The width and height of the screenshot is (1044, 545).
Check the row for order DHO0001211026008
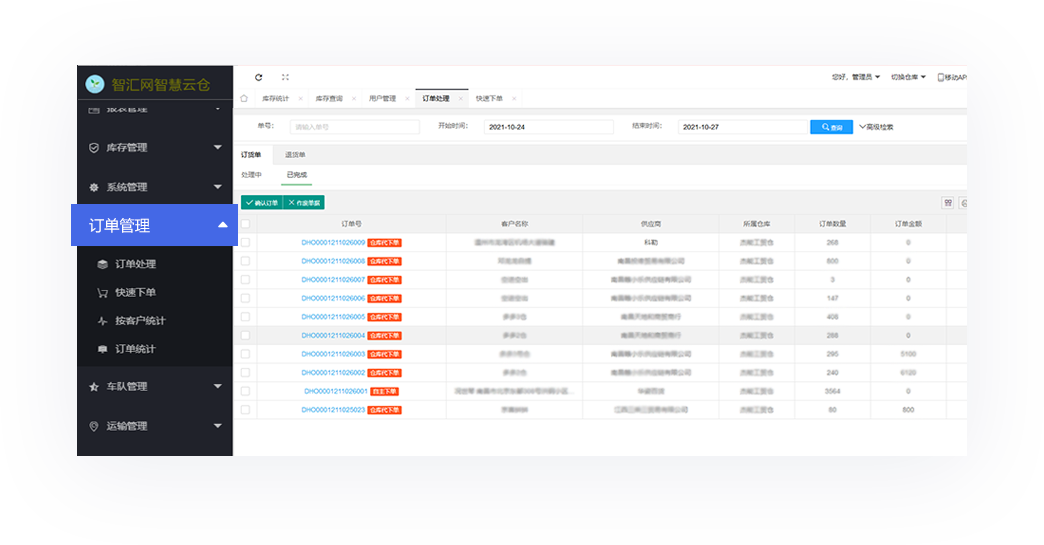pyautogui.click(x=246, y=262)
